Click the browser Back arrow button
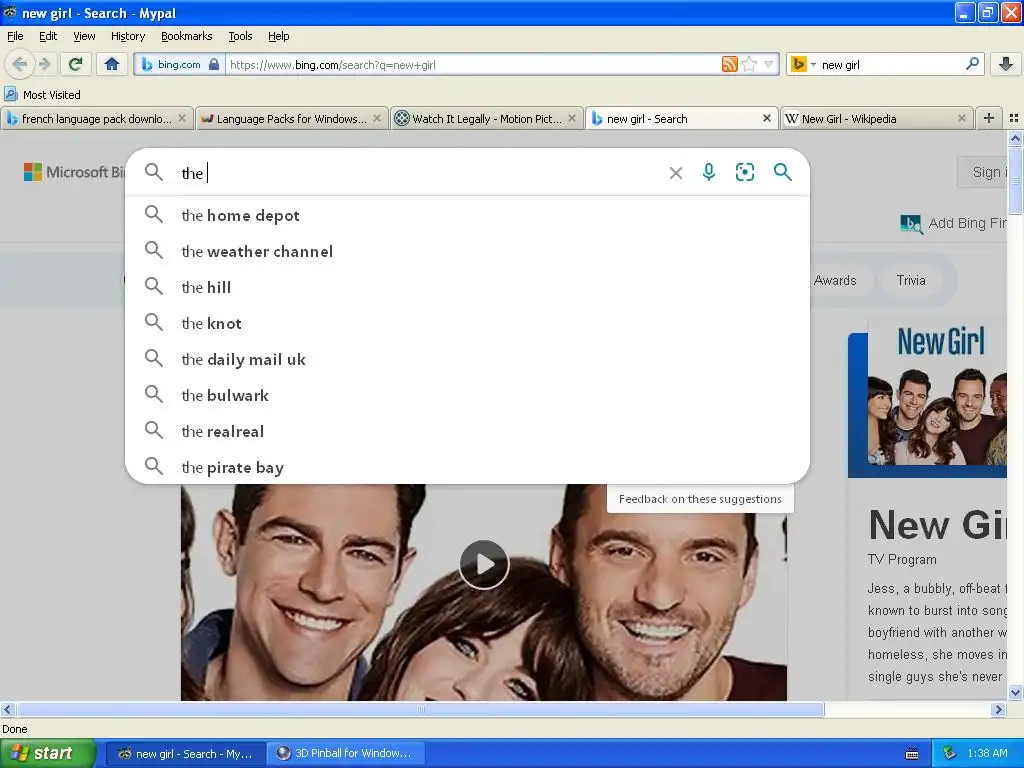The width and height of the screenshot is (1024, 768). pyautogui.click(x=19, y=64)
